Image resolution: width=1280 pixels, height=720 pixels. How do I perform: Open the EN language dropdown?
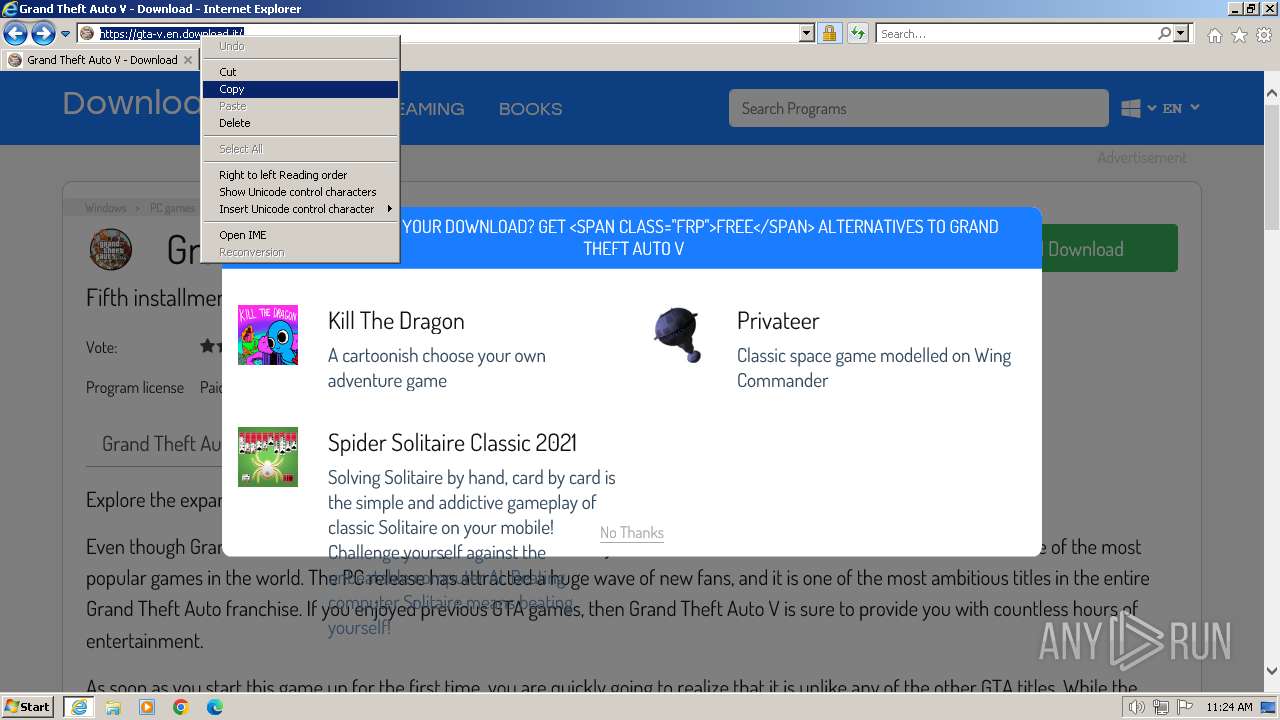[1181, 108]
